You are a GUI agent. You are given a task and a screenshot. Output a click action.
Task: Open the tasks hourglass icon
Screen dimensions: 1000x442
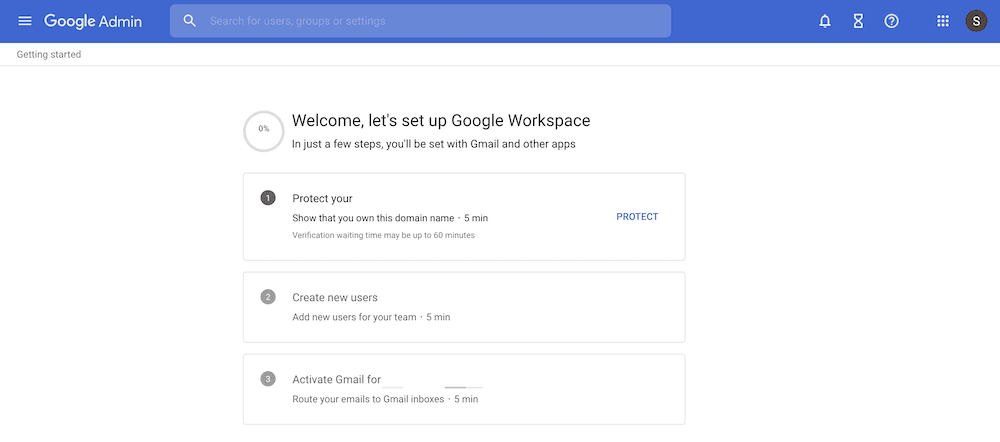coord(858,21)
